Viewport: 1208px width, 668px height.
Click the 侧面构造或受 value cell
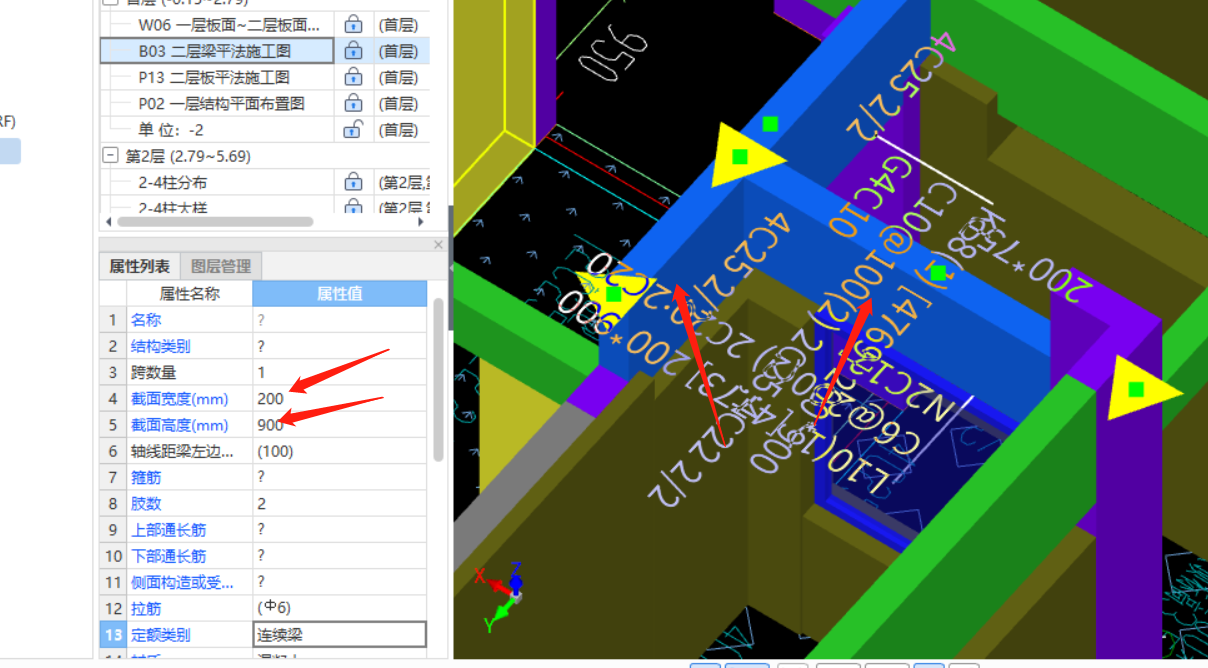click(x=340, y=581)
